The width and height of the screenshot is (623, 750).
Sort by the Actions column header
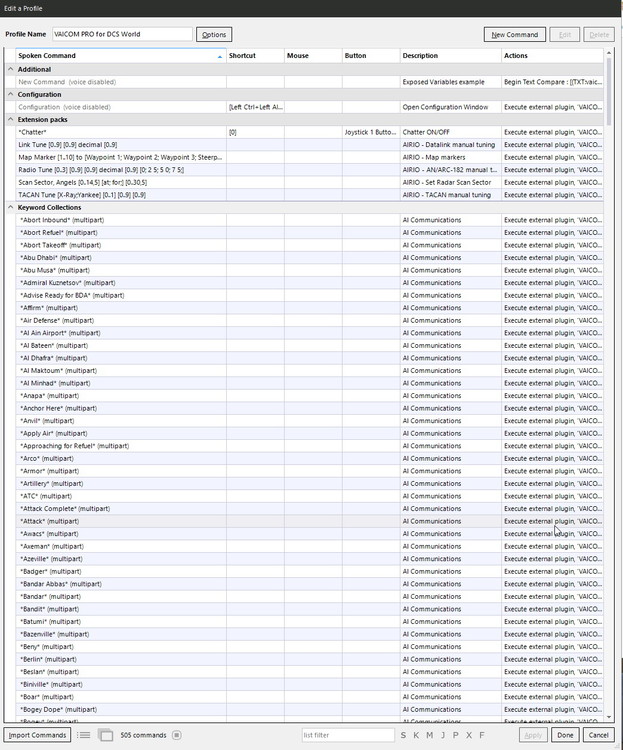[552, 55]
